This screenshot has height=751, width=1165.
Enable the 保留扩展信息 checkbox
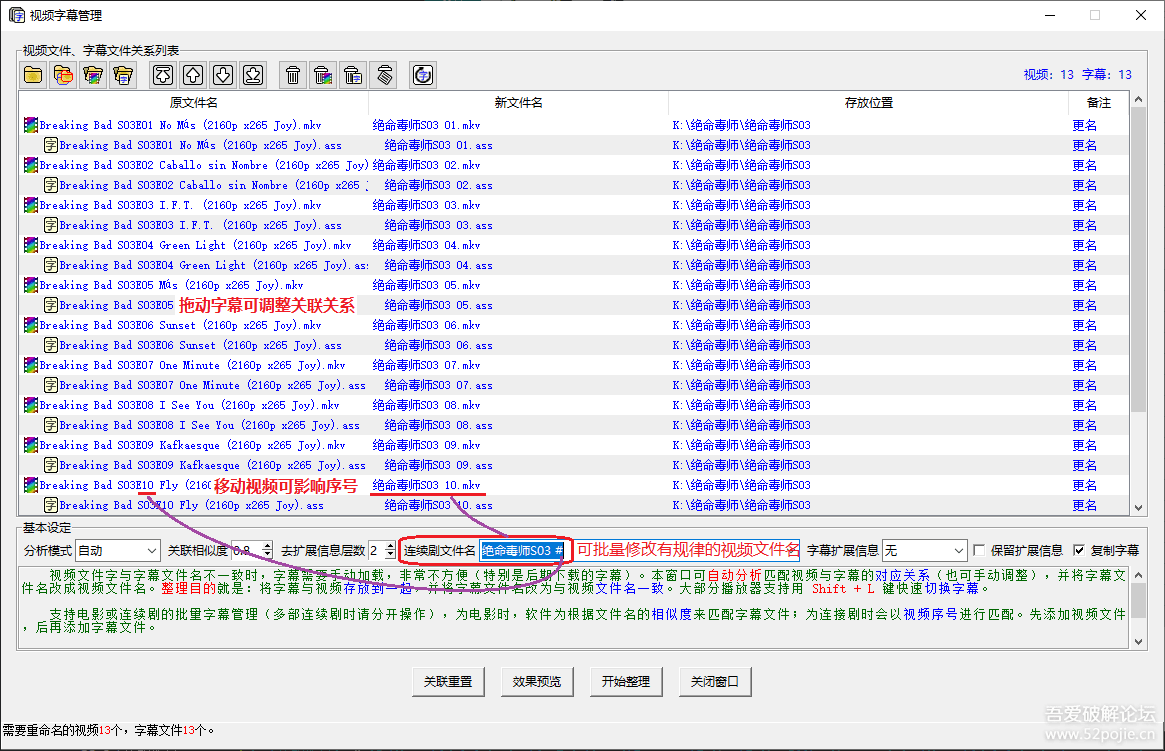click(x=980, y=550)
